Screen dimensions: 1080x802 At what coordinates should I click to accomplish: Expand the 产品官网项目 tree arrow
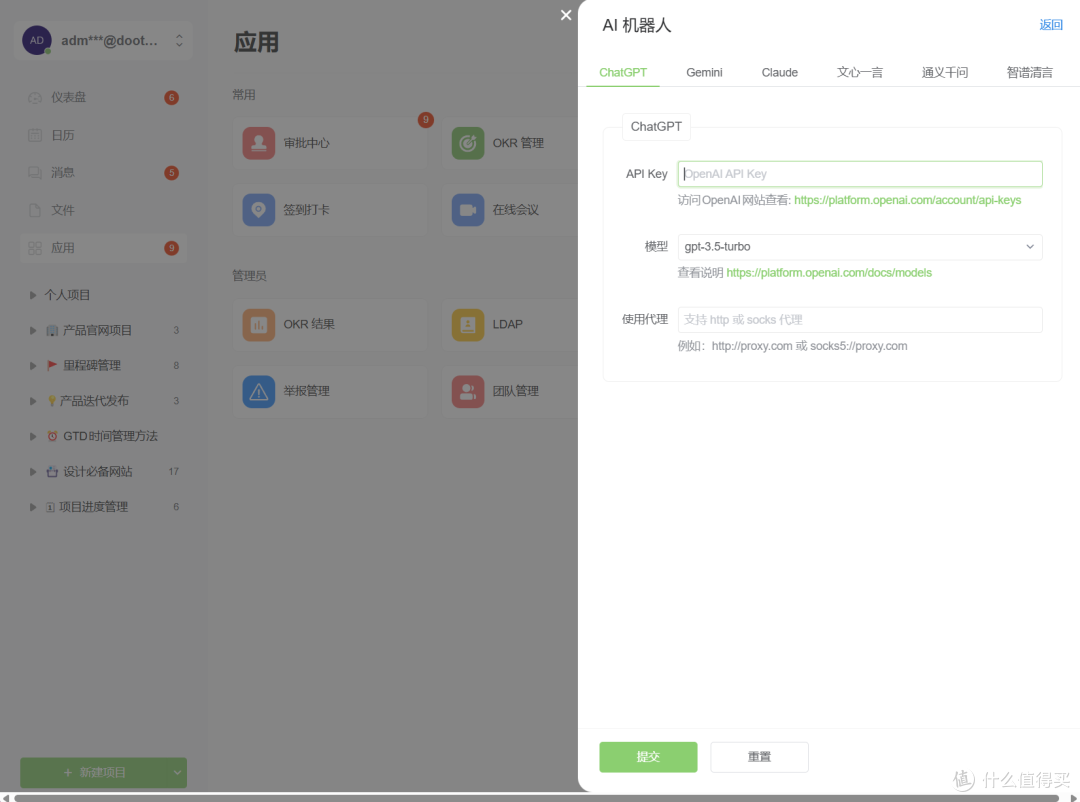[32, 330]
